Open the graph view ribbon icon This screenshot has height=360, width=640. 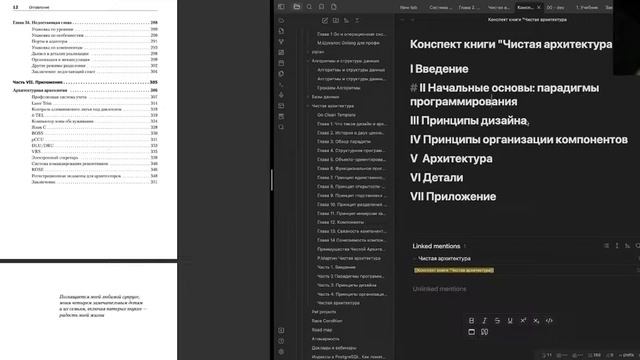pyautogui.click(x=281, y=42)
